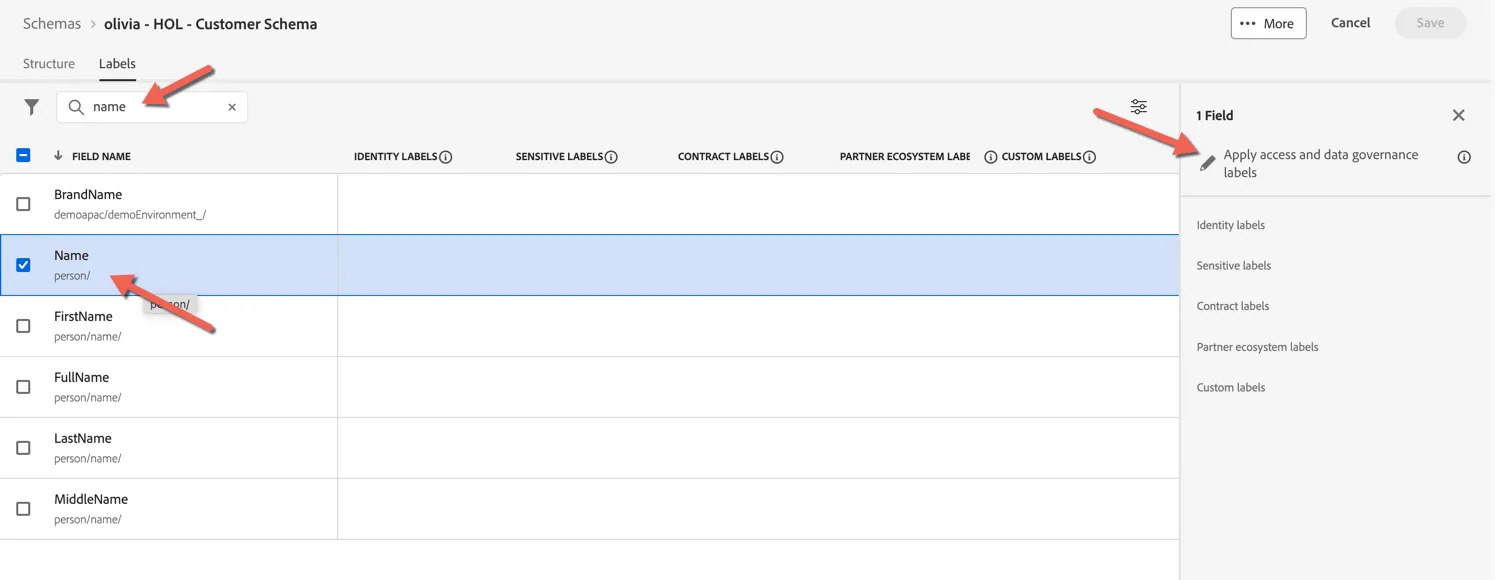The image size is (1495, 580).
Task: Open the filter funnel icon
Action: pos(32,107)
